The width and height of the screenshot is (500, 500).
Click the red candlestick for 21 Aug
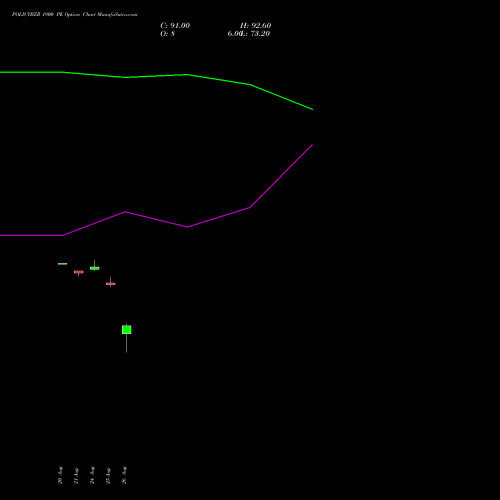pyautogui.click(x=79, y=272)
